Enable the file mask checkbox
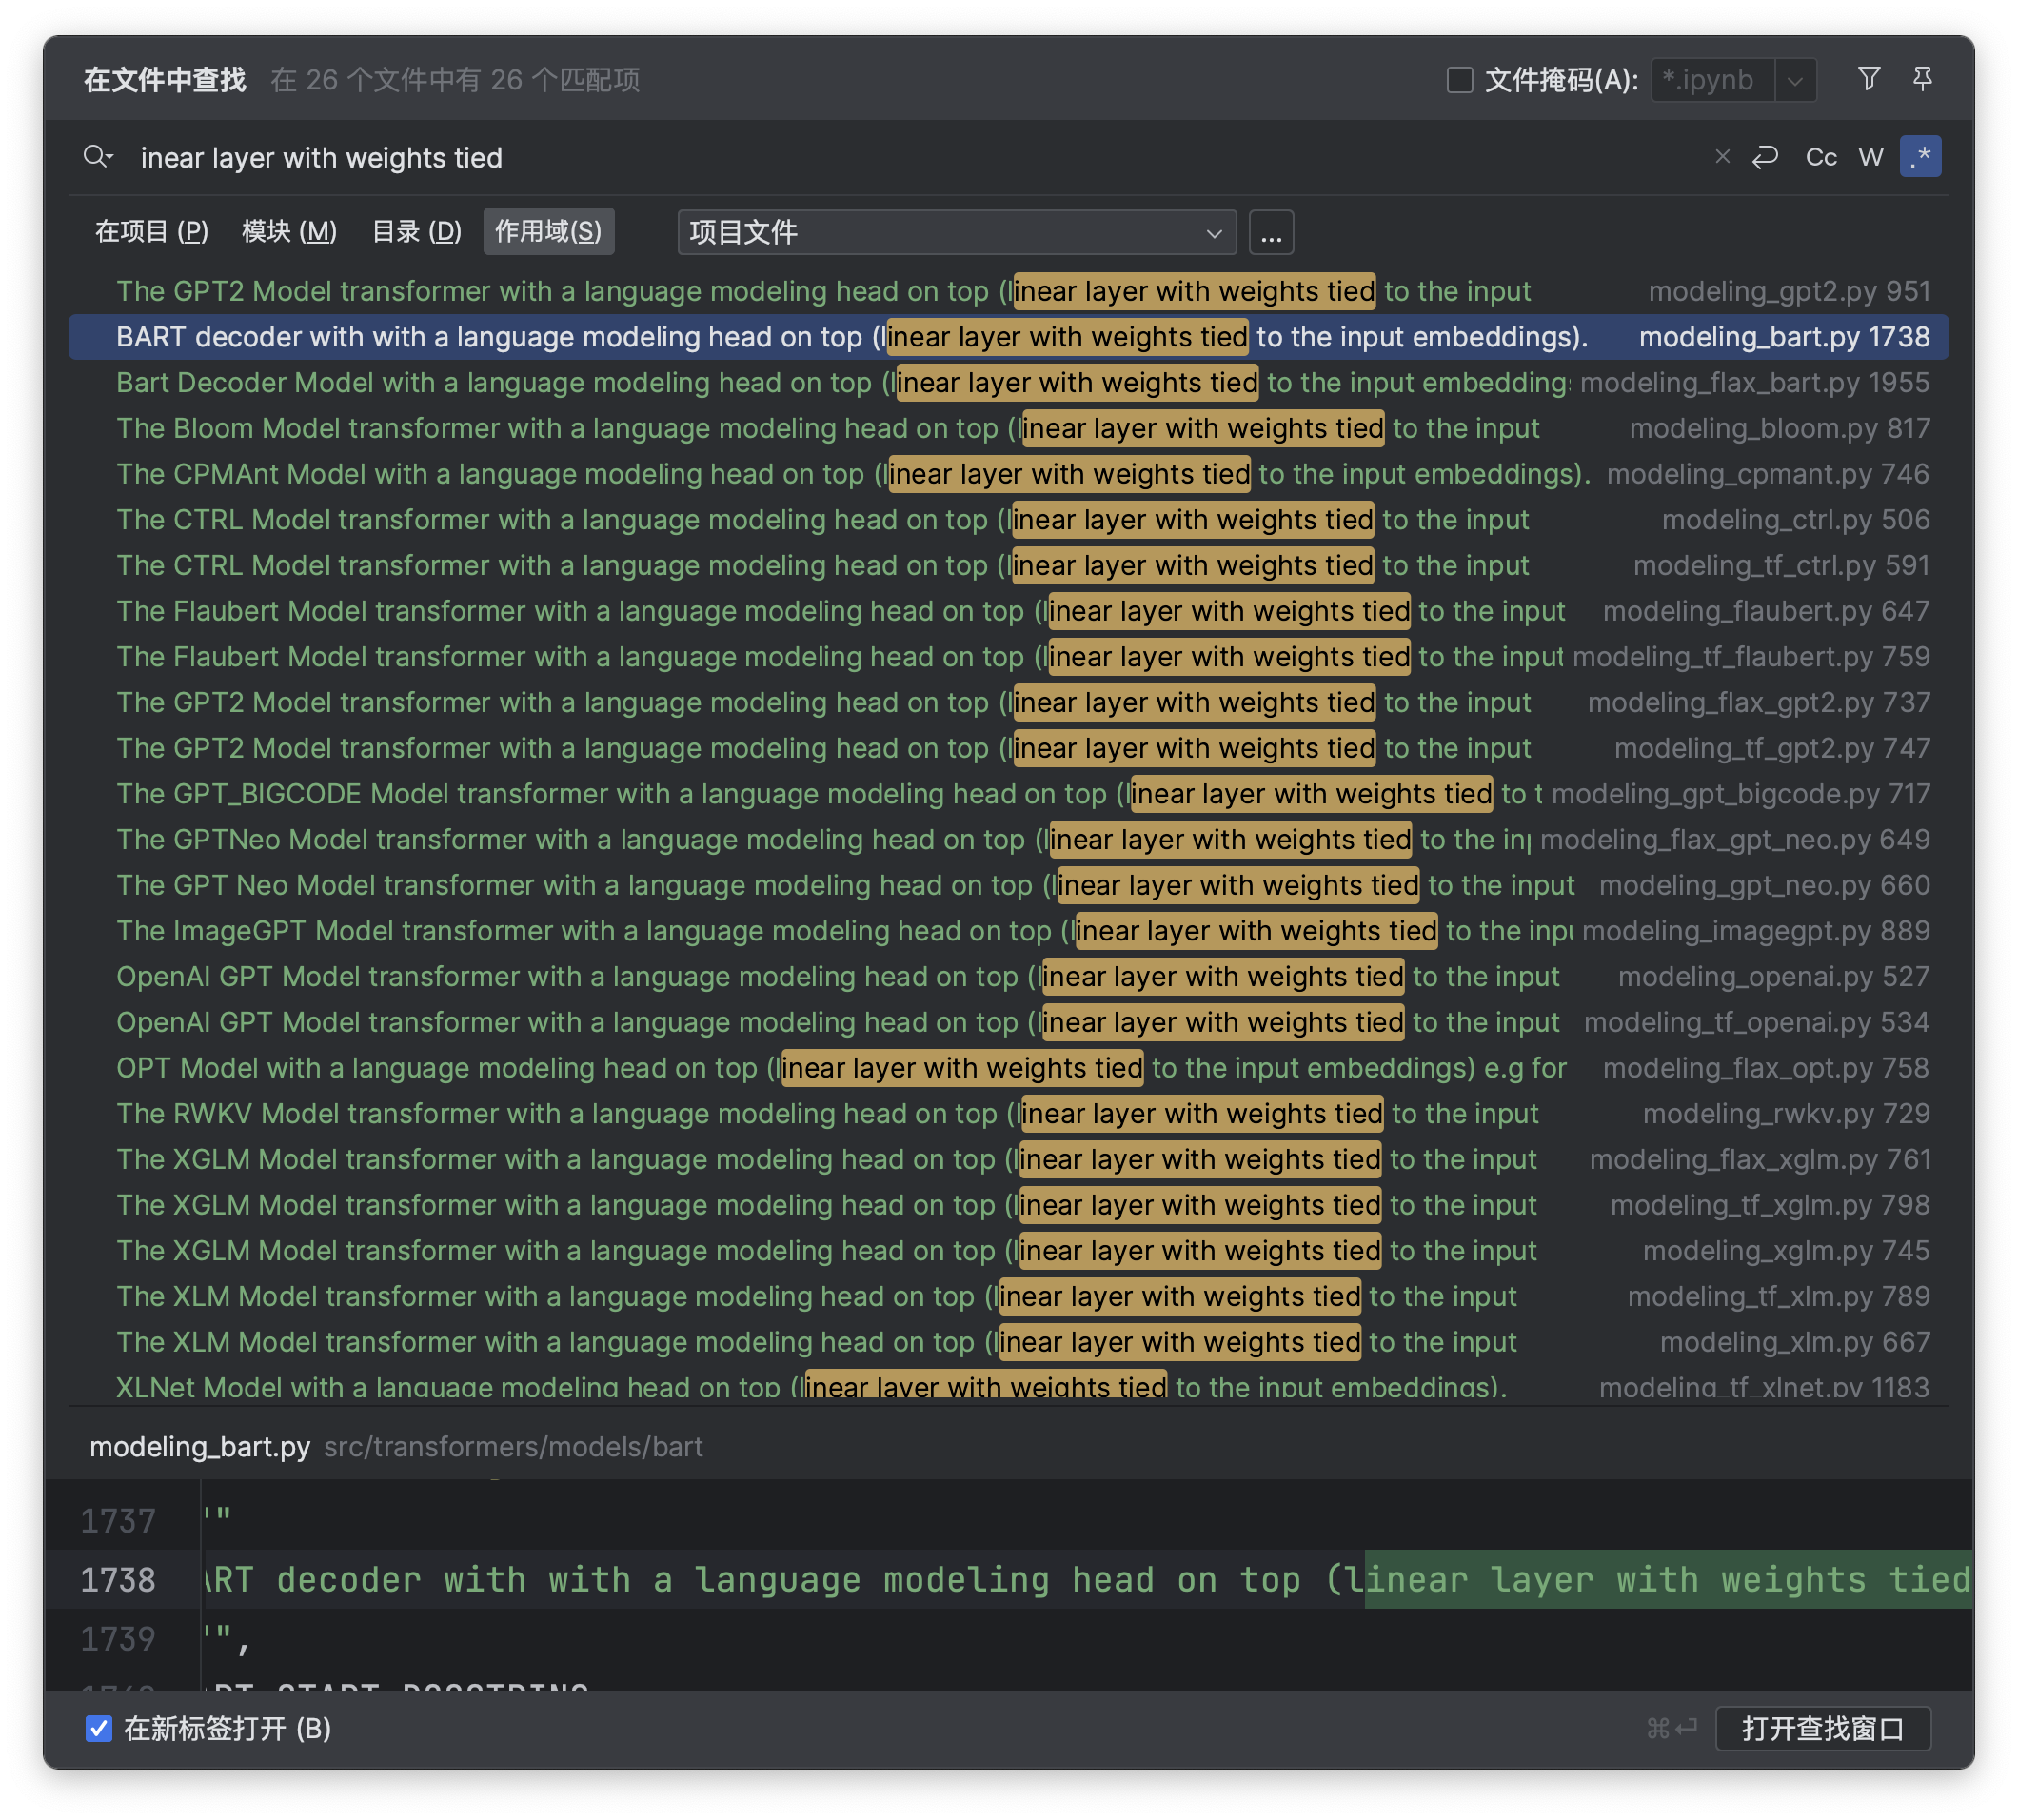The image size is (2018, 1820). click(x=1460, y=80)
